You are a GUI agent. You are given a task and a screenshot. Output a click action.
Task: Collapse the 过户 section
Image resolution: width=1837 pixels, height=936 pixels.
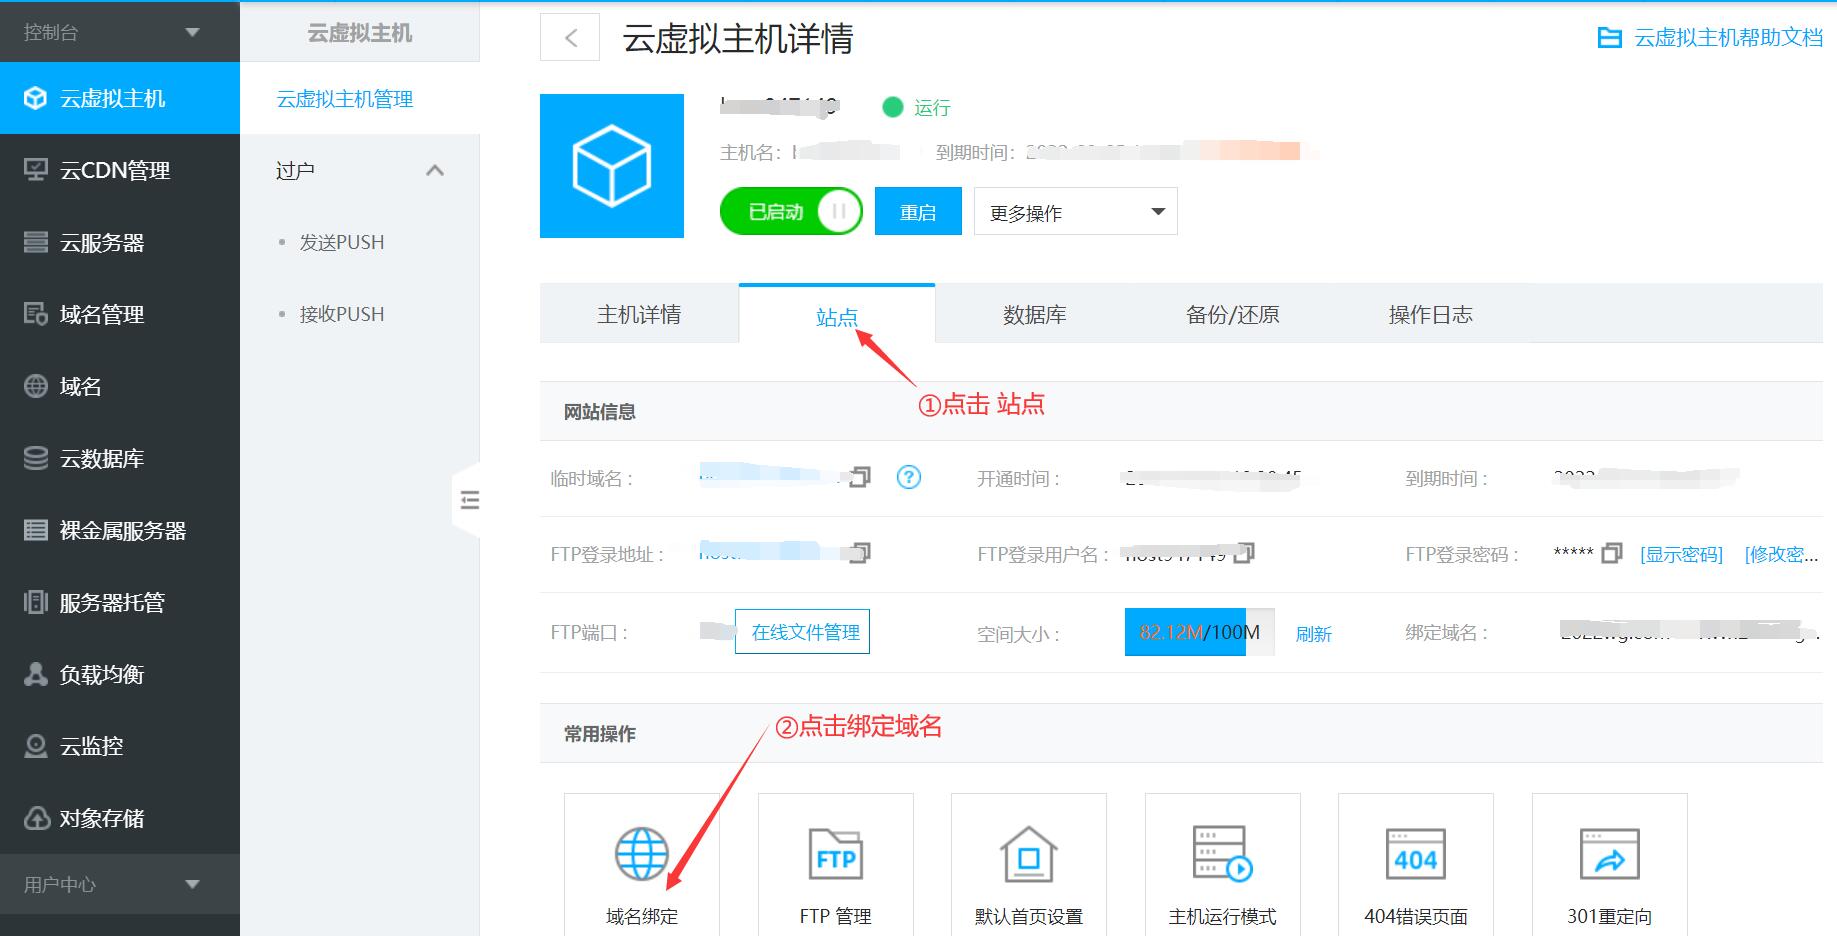(435, 170)
